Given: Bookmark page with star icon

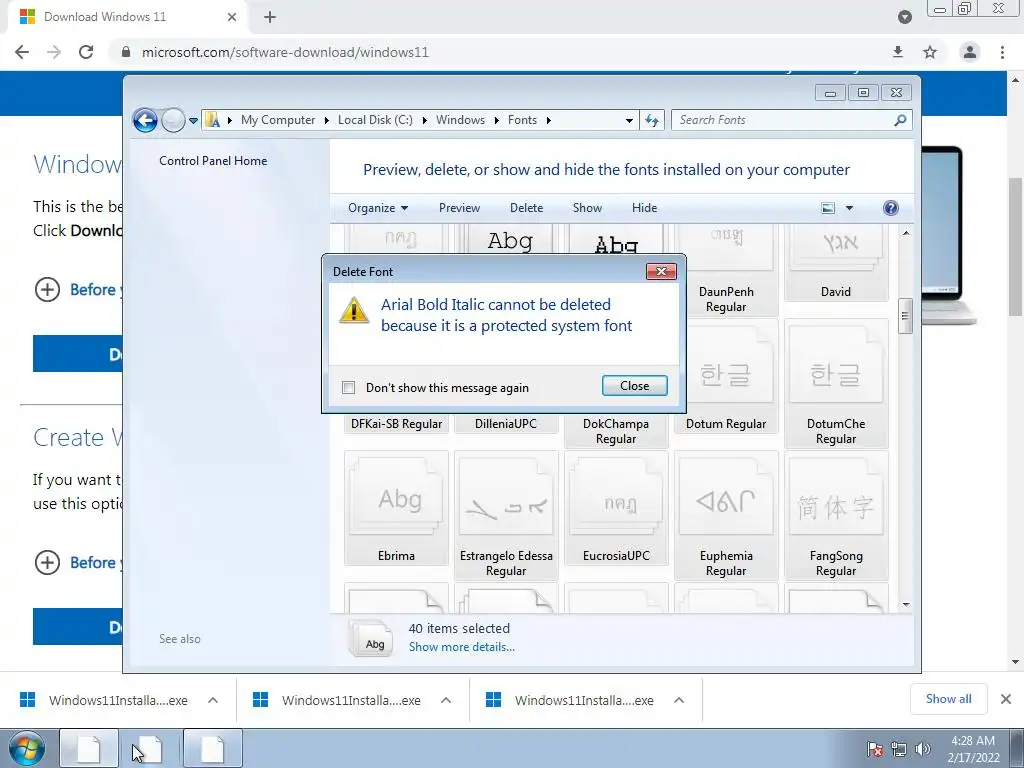Looking at the screenshot, I should (930, 52).
